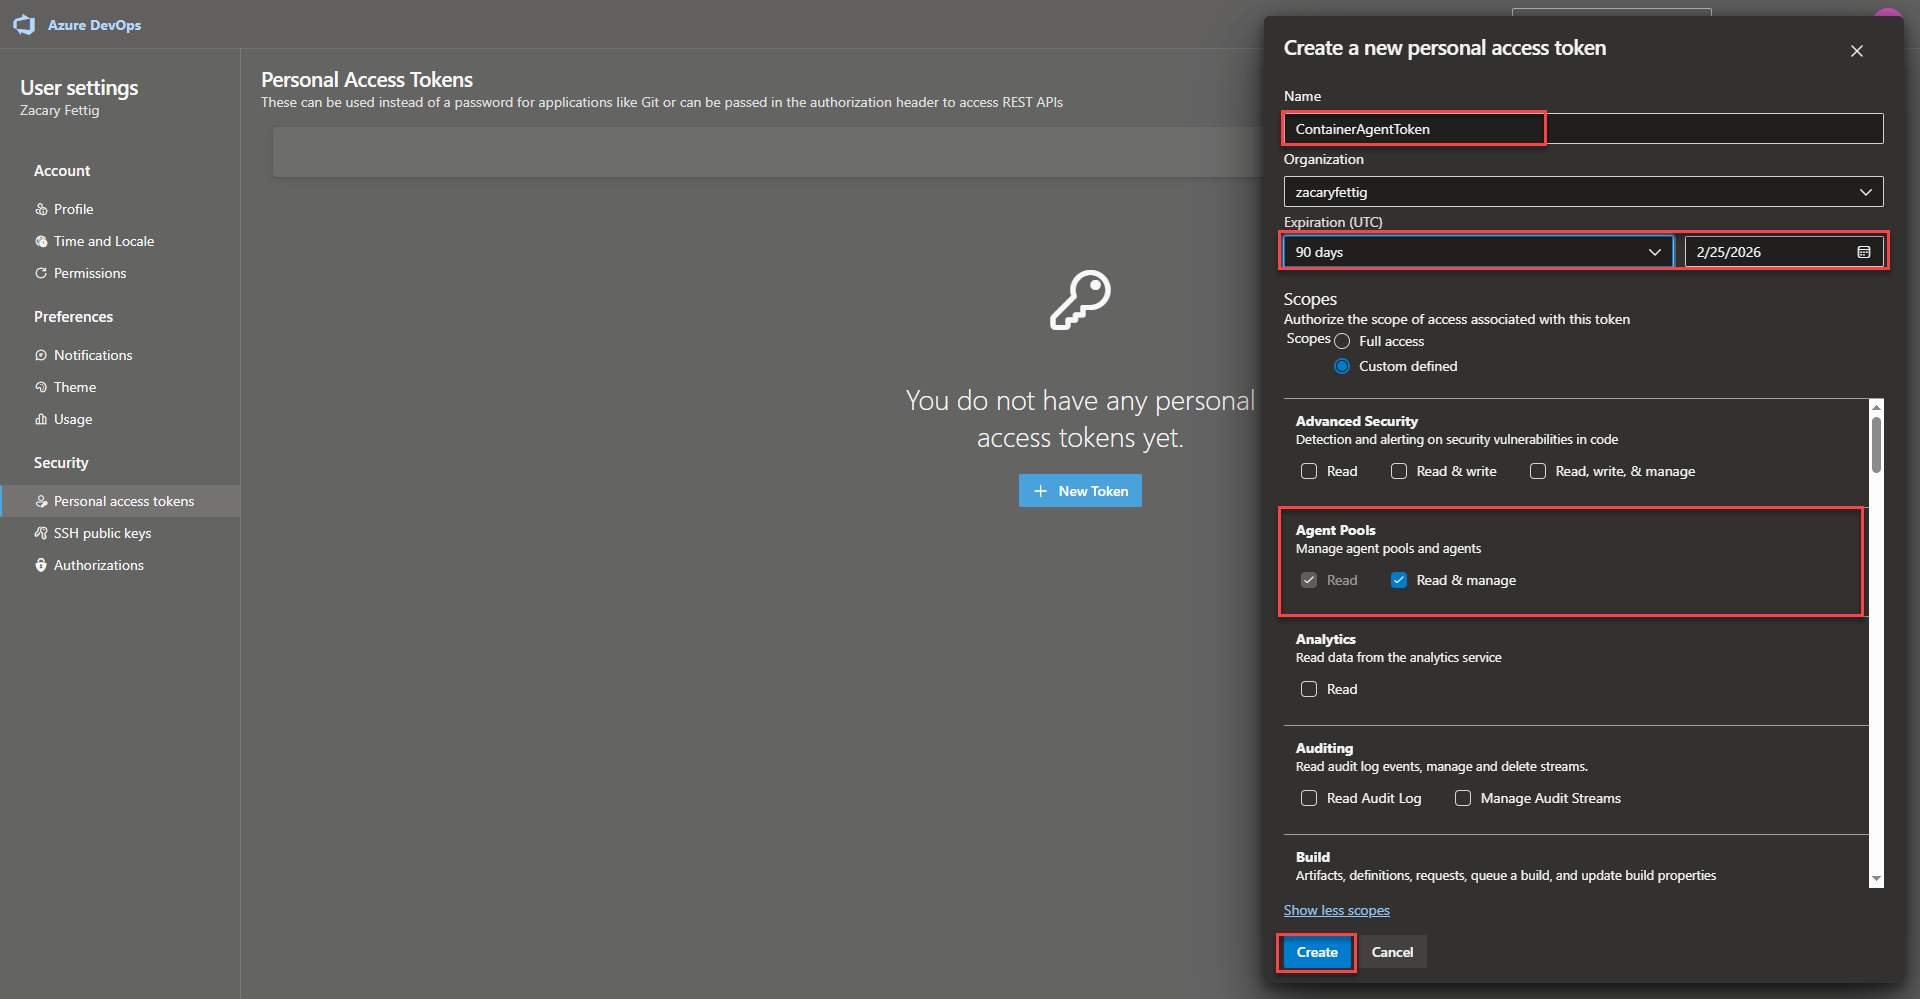Click the Time and Locale globe icon
This screenshot has width=1920, height=999.
41,241
